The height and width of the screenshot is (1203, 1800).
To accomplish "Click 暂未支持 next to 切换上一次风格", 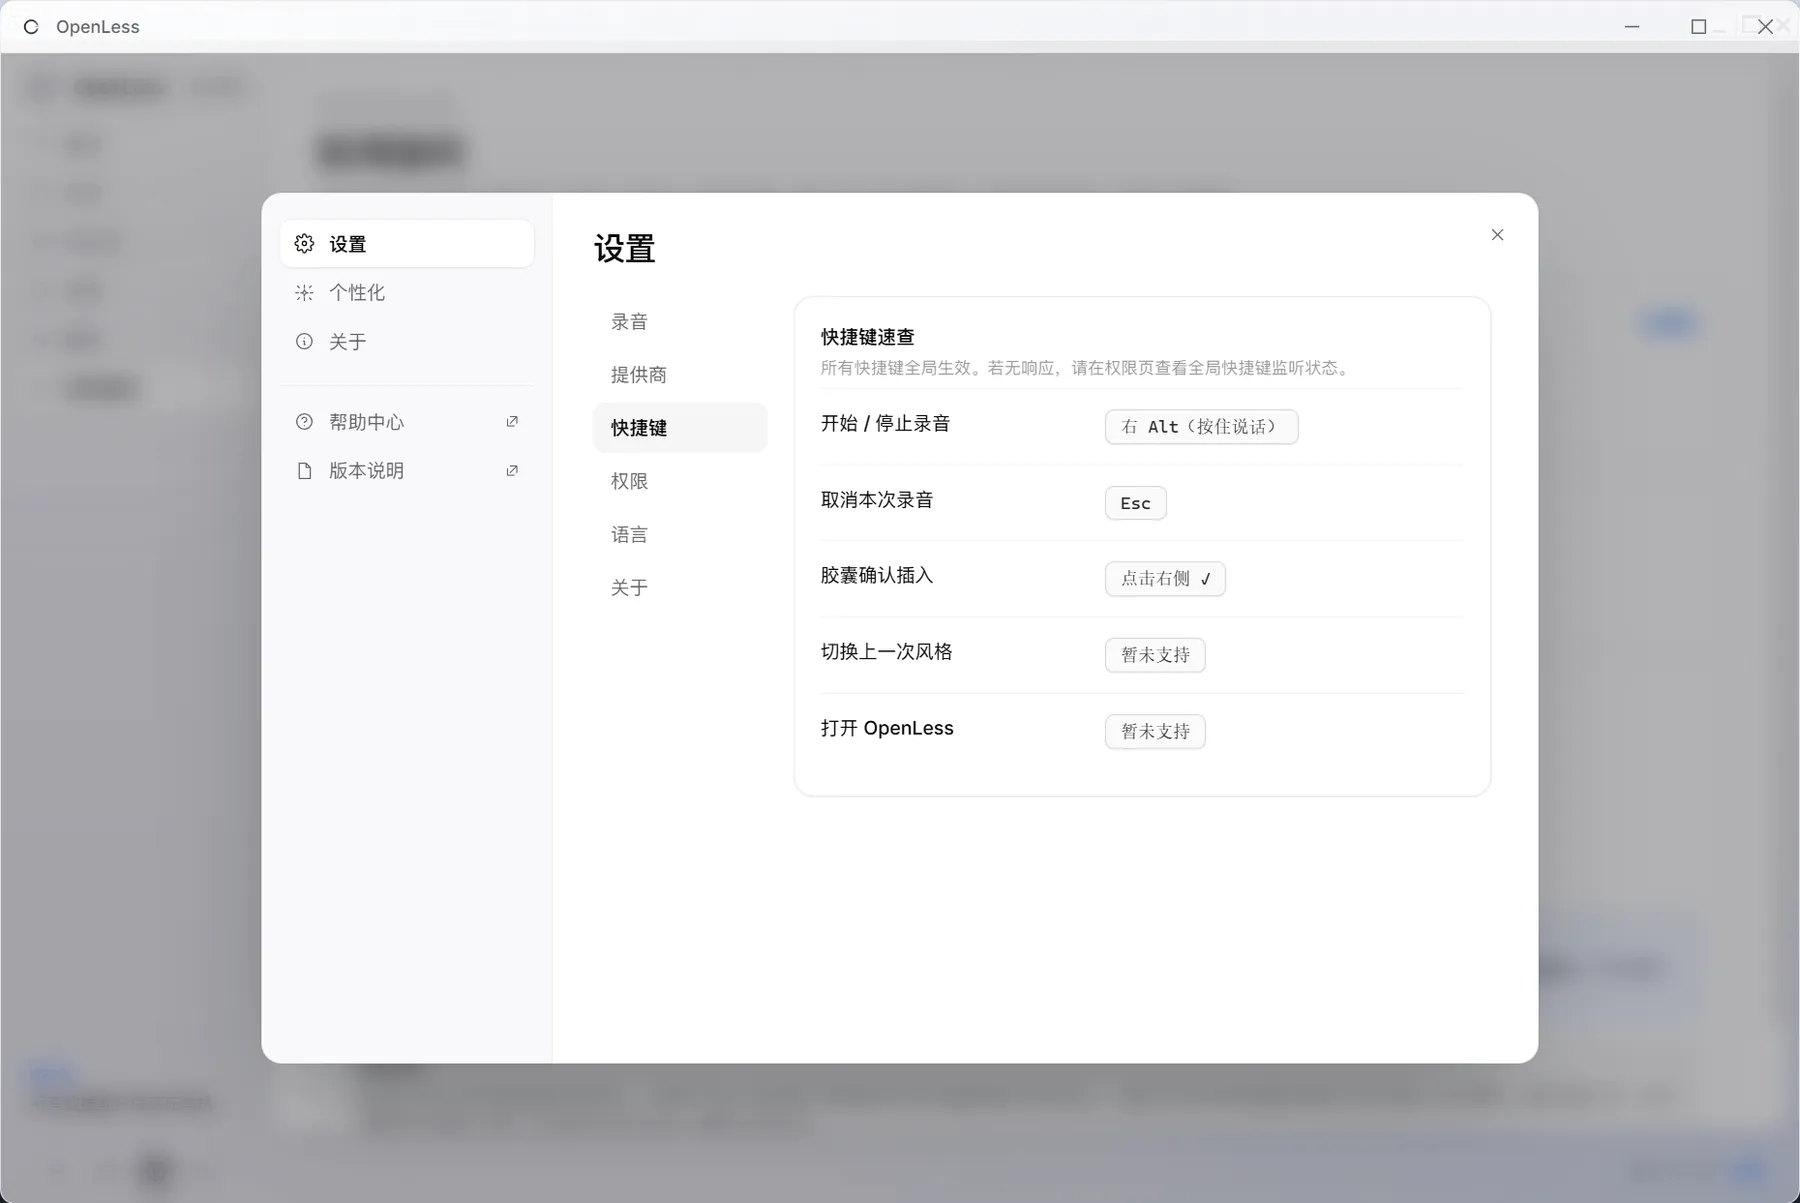I will click(1155, 655).
